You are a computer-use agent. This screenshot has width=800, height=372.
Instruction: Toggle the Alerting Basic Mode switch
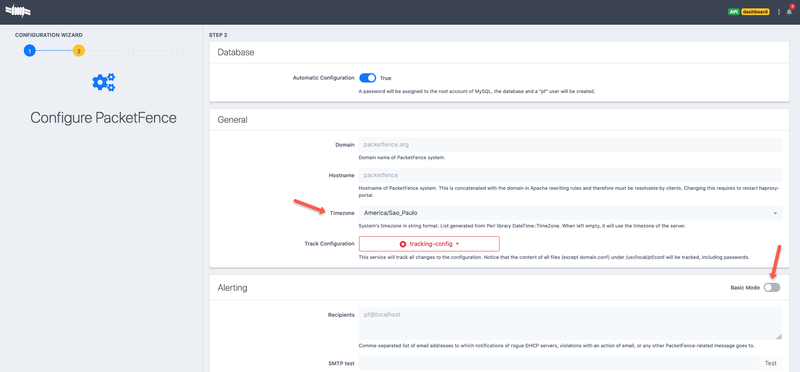pos(772,288)
